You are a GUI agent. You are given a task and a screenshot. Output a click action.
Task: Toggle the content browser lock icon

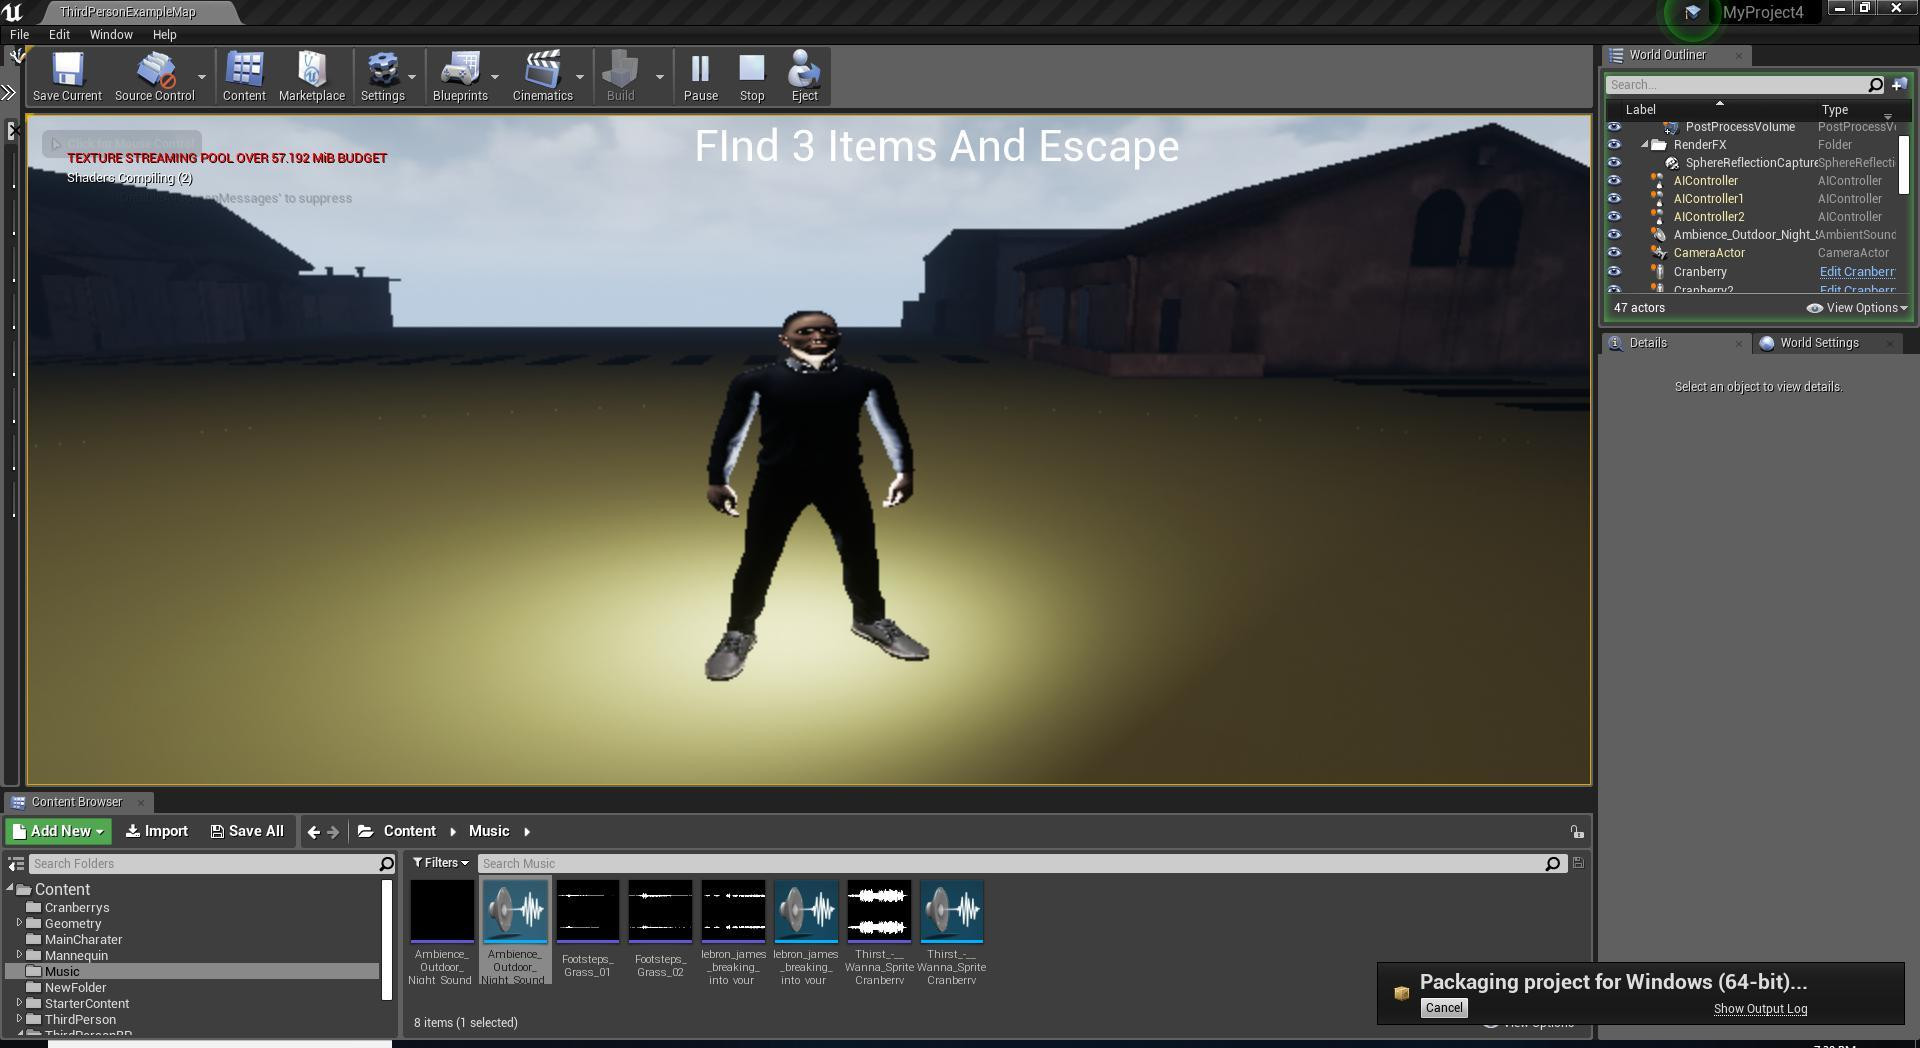(1577, 832)
